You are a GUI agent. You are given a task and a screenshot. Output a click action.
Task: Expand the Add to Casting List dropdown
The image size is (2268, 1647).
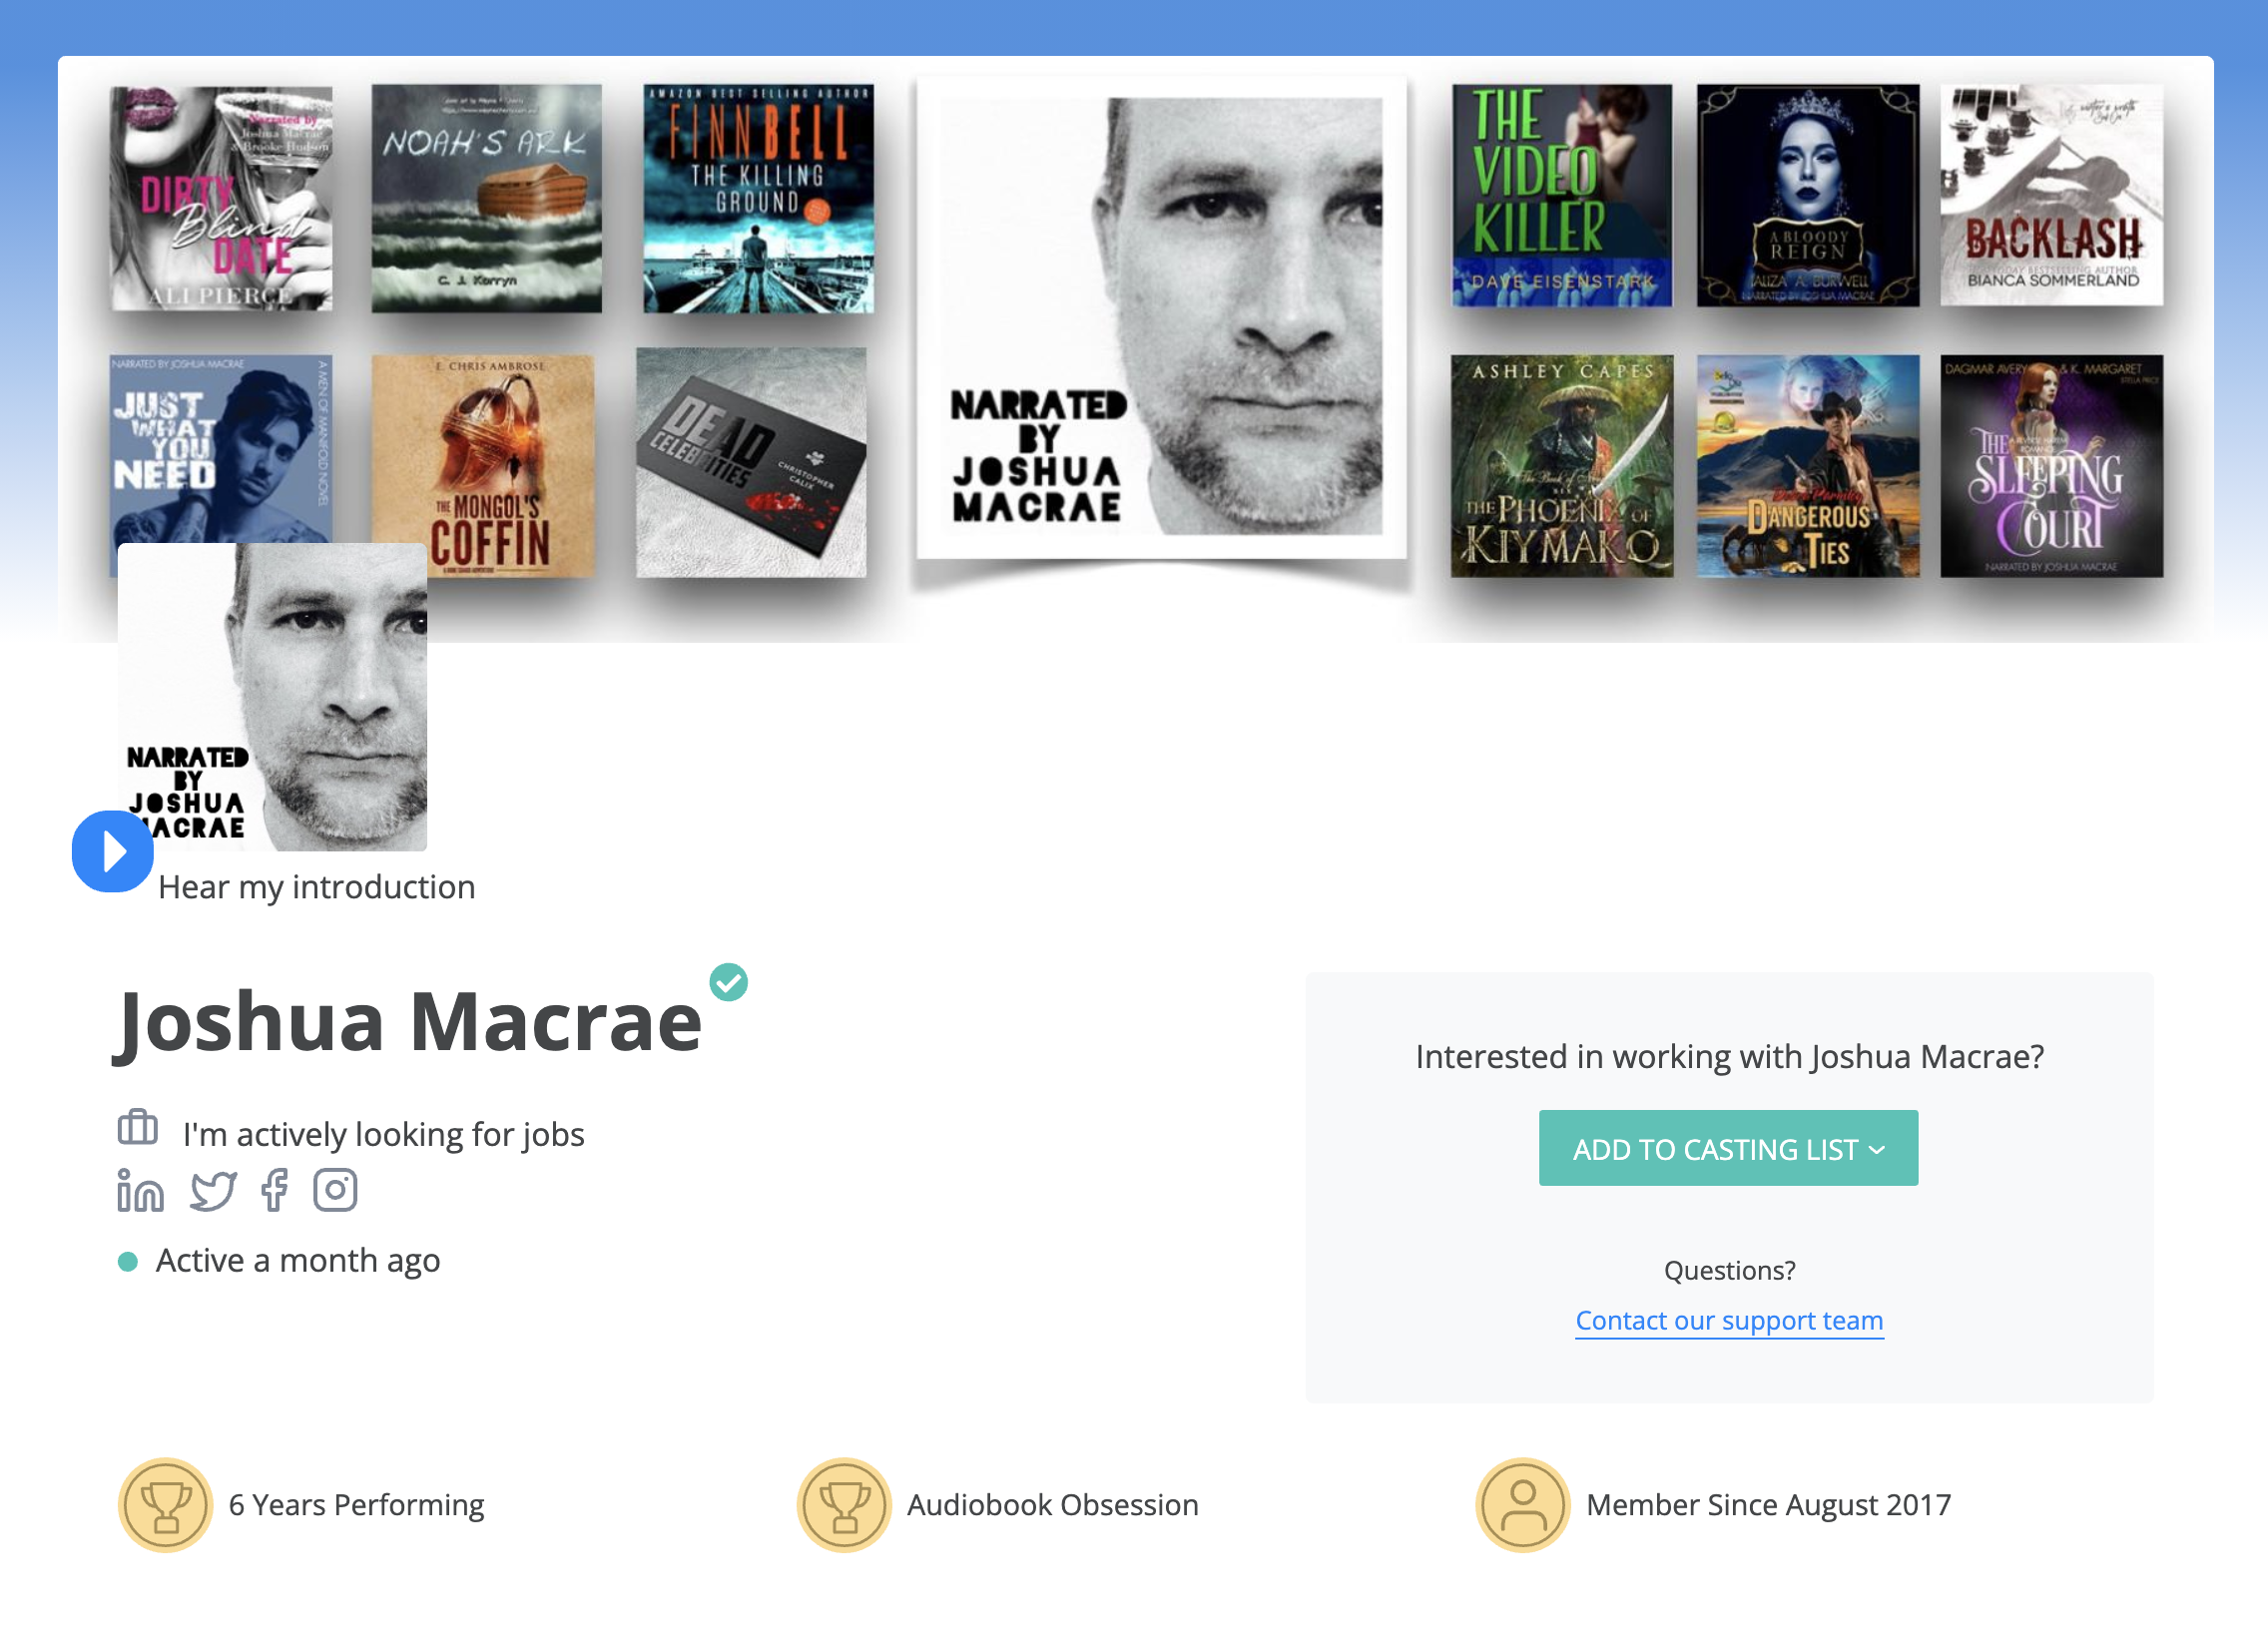(1728, 1148)
